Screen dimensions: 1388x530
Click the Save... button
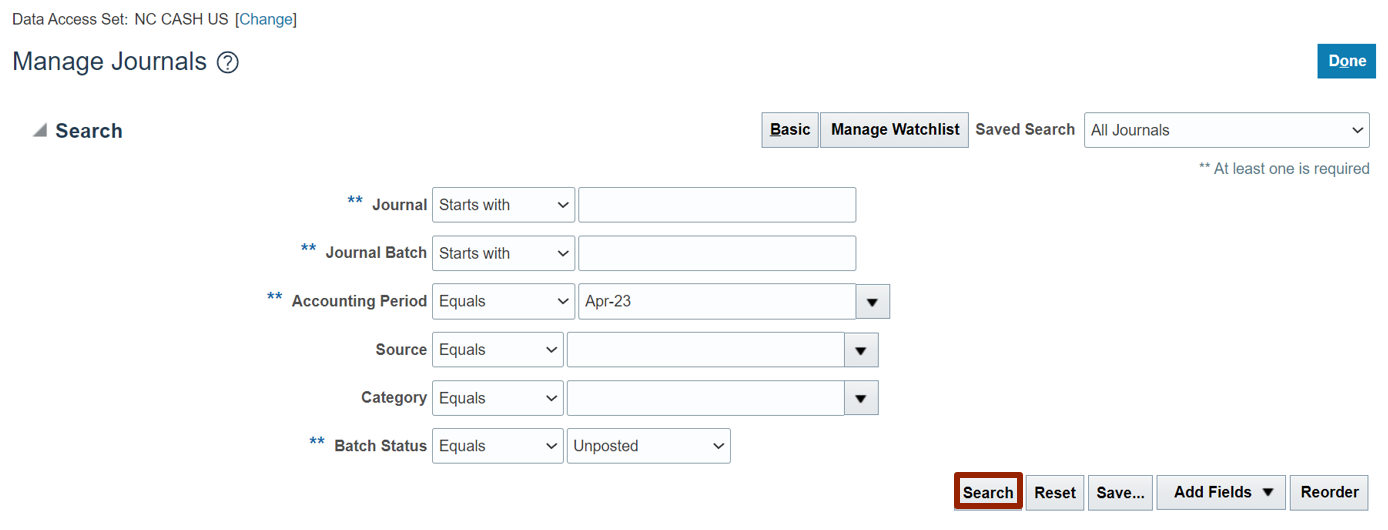coord(1120,492)
